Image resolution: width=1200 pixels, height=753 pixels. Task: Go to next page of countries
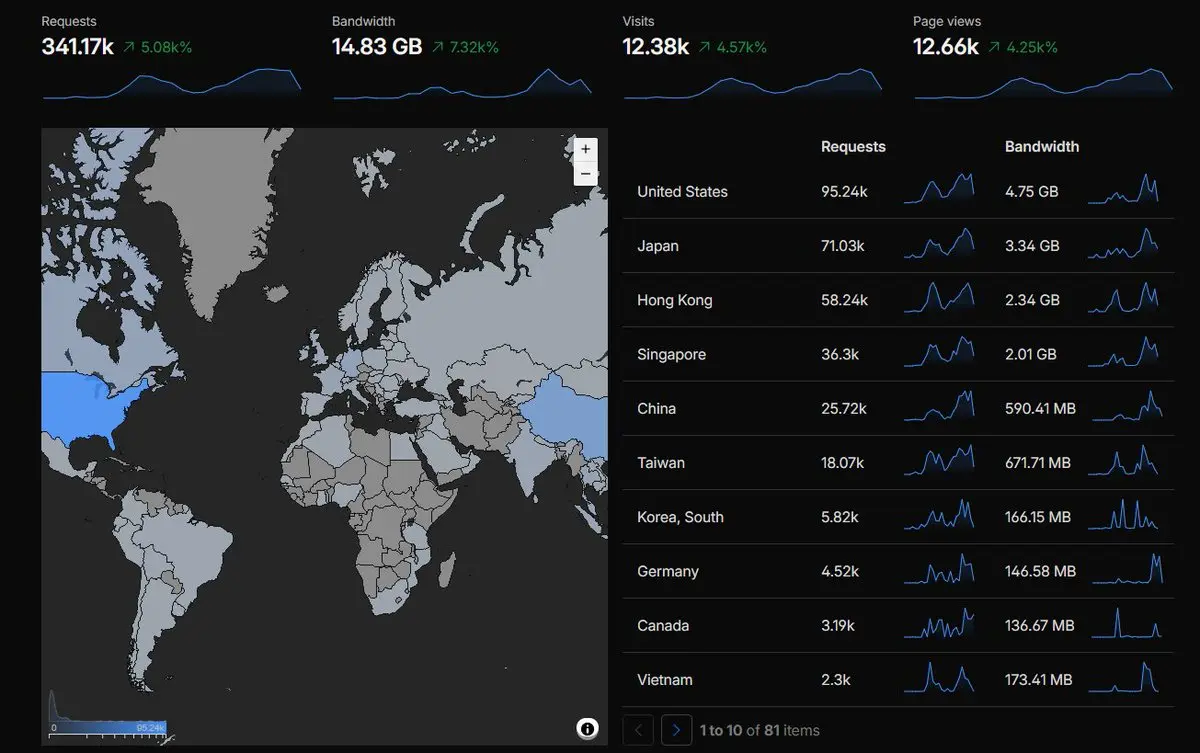point(677,730)
